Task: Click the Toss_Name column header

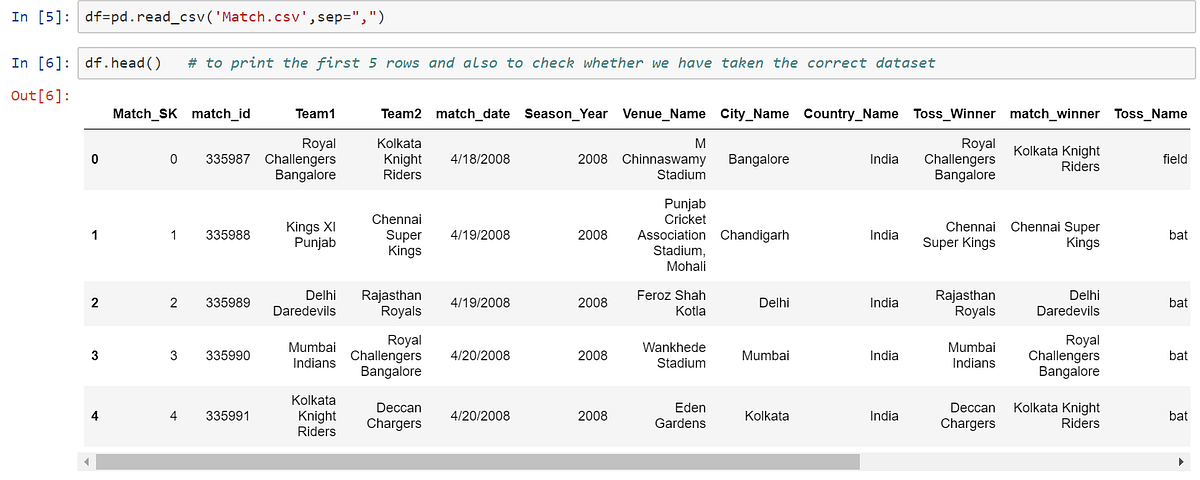Action: 1151,114
